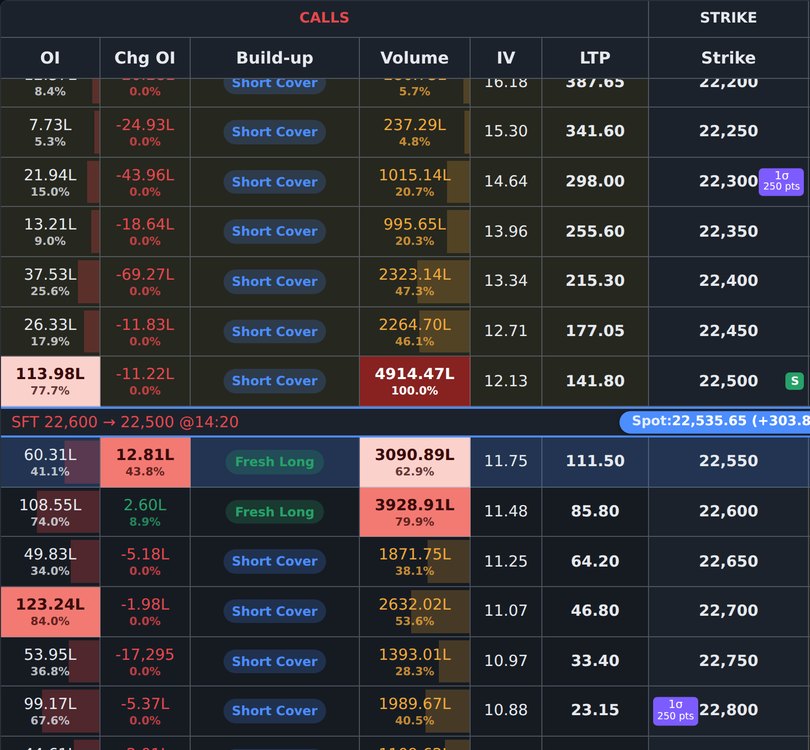The height and width of the screenshot is (750, 810).
Task: Select strike 22,650
Action: [728, 561]
